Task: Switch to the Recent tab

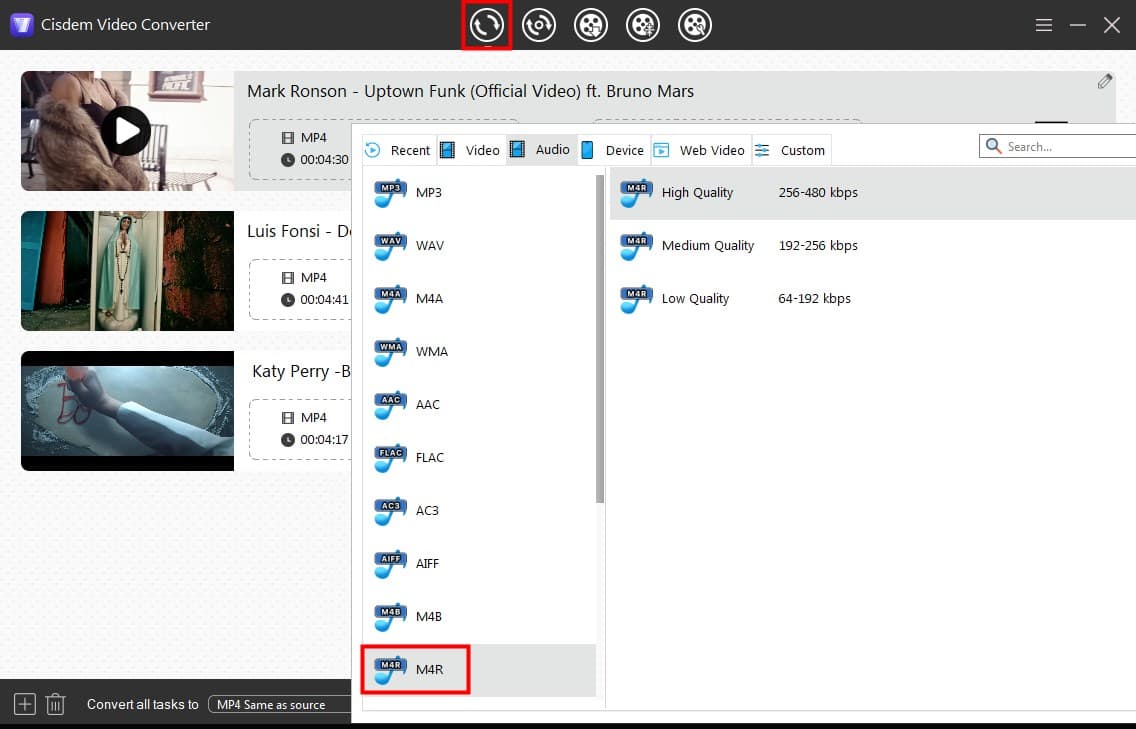Action: [x=398, y=150]
